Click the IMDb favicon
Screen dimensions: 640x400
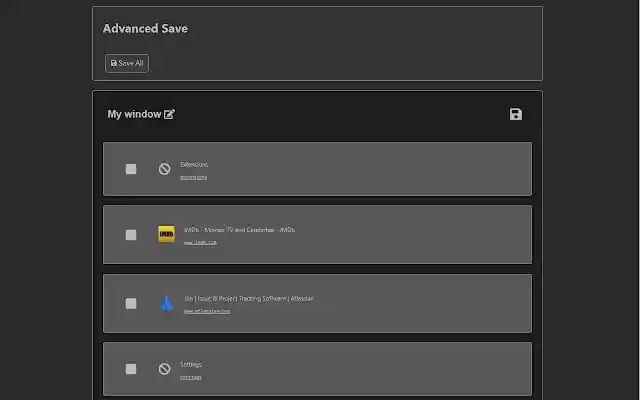[166, 234]
